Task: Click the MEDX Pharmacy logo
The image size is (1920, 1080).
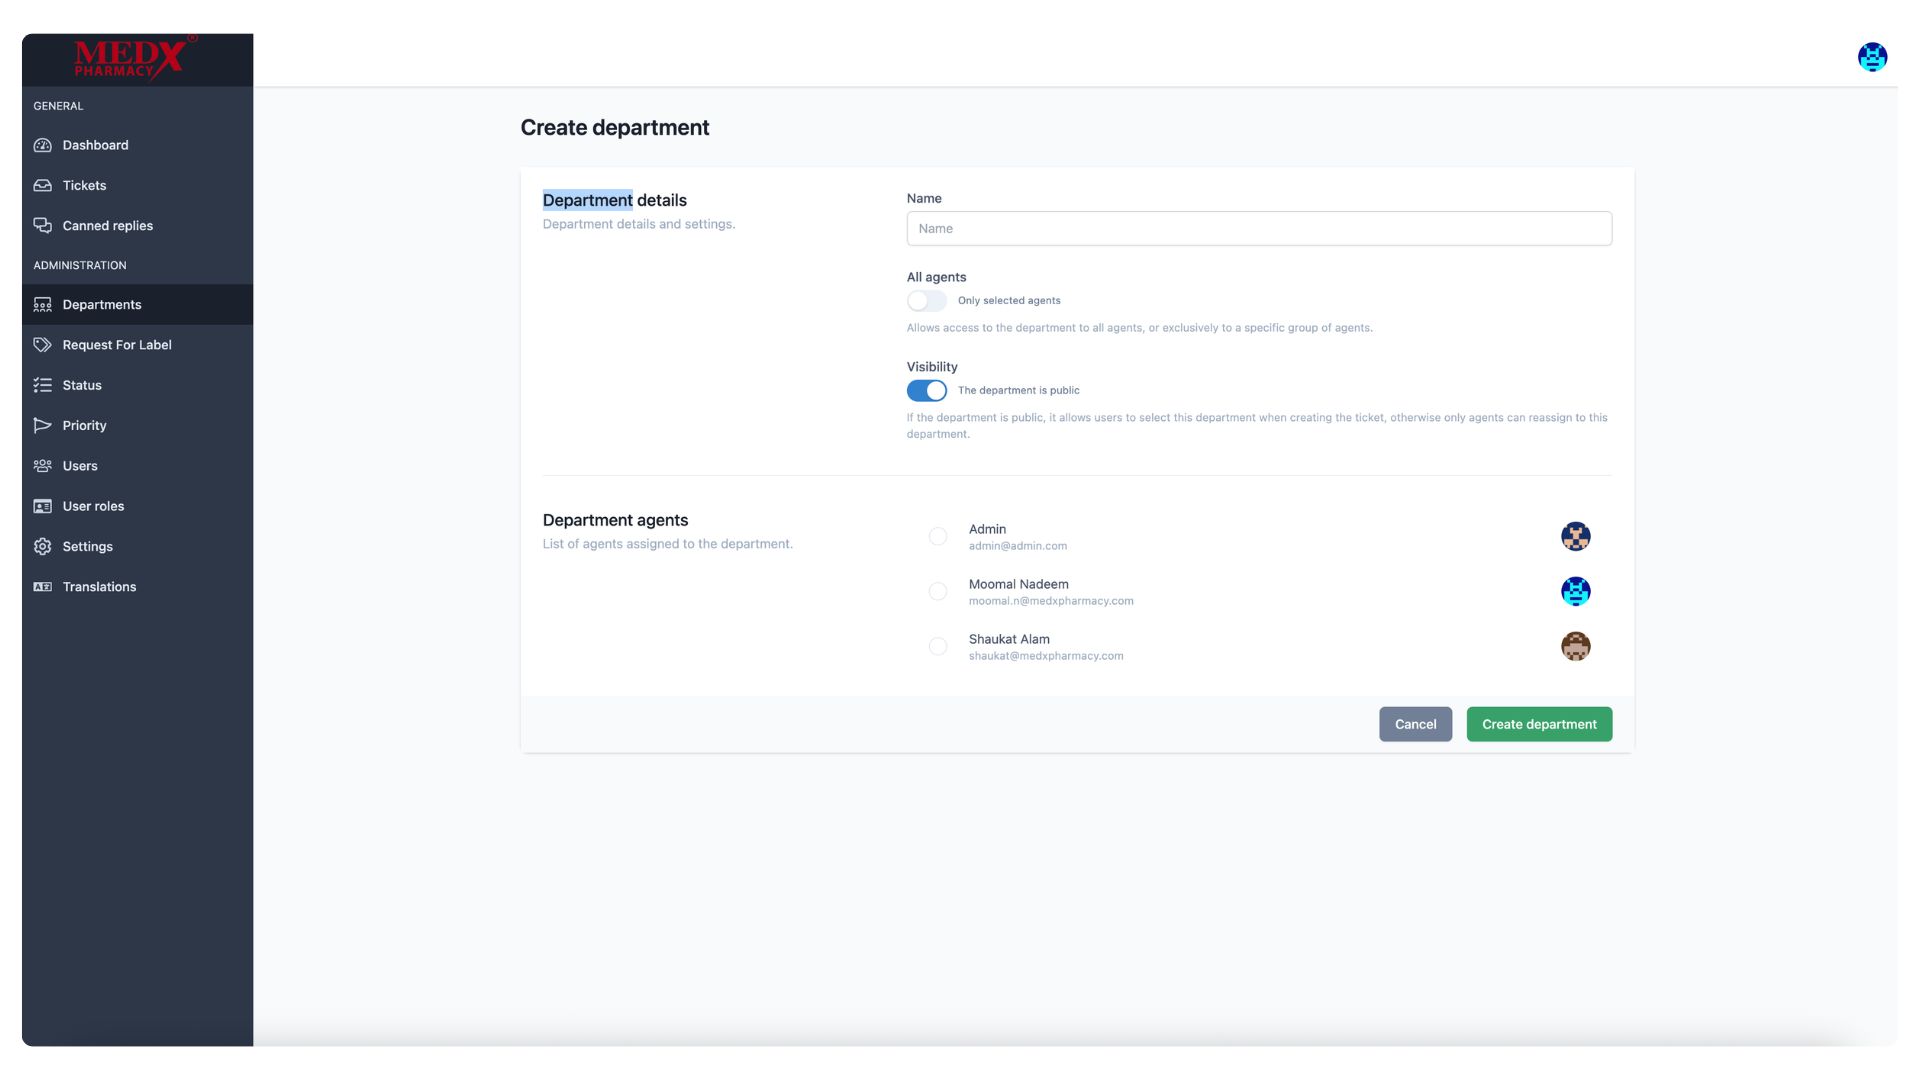Action: pyautogui.click(x=135, y=58)
